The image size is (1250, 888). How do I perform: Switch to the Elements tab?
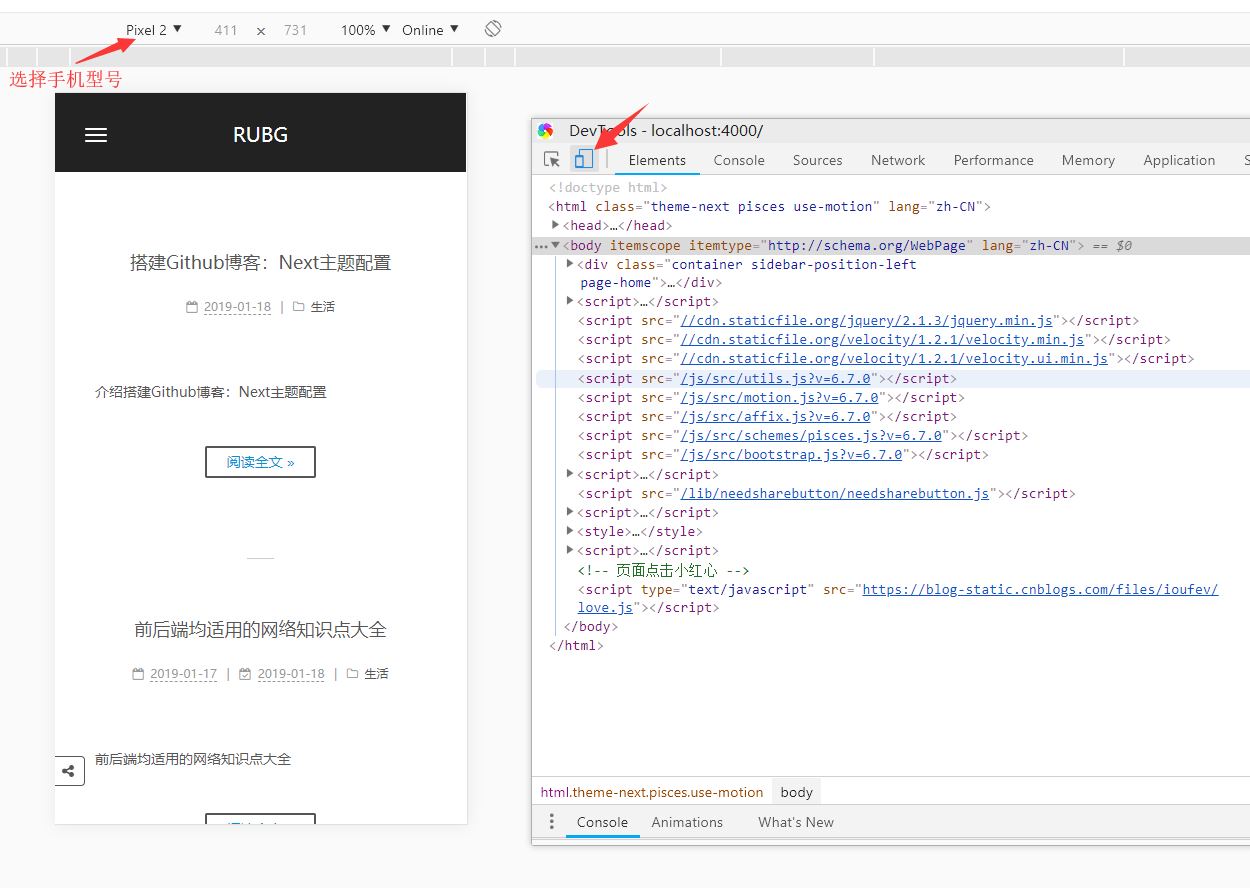tap(657, 160)
